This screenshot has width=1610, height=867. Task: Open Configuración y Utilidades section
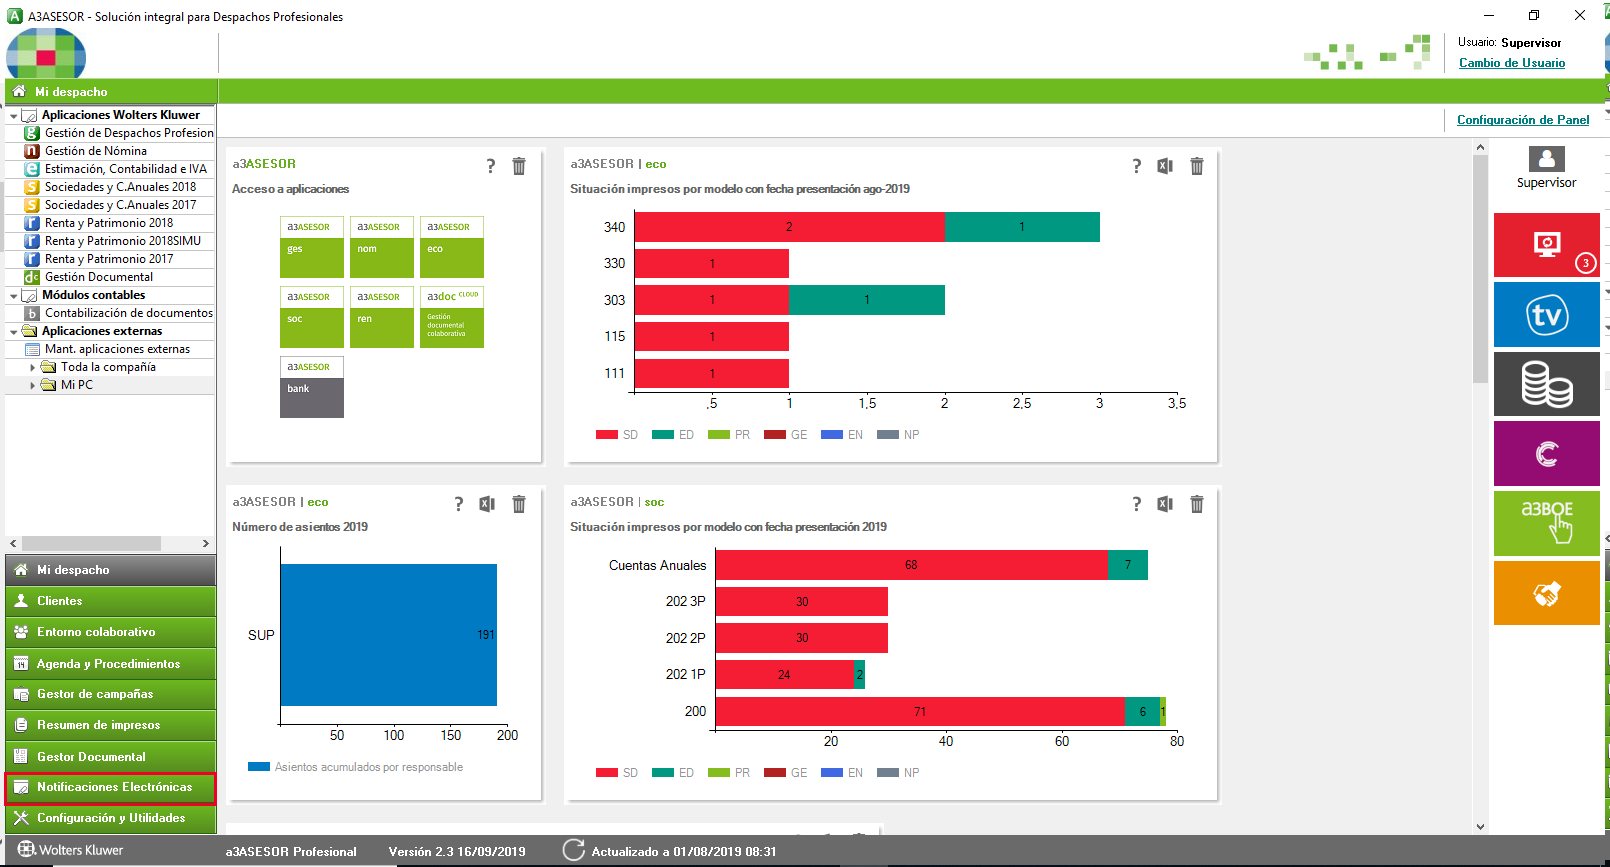point(110,818)
